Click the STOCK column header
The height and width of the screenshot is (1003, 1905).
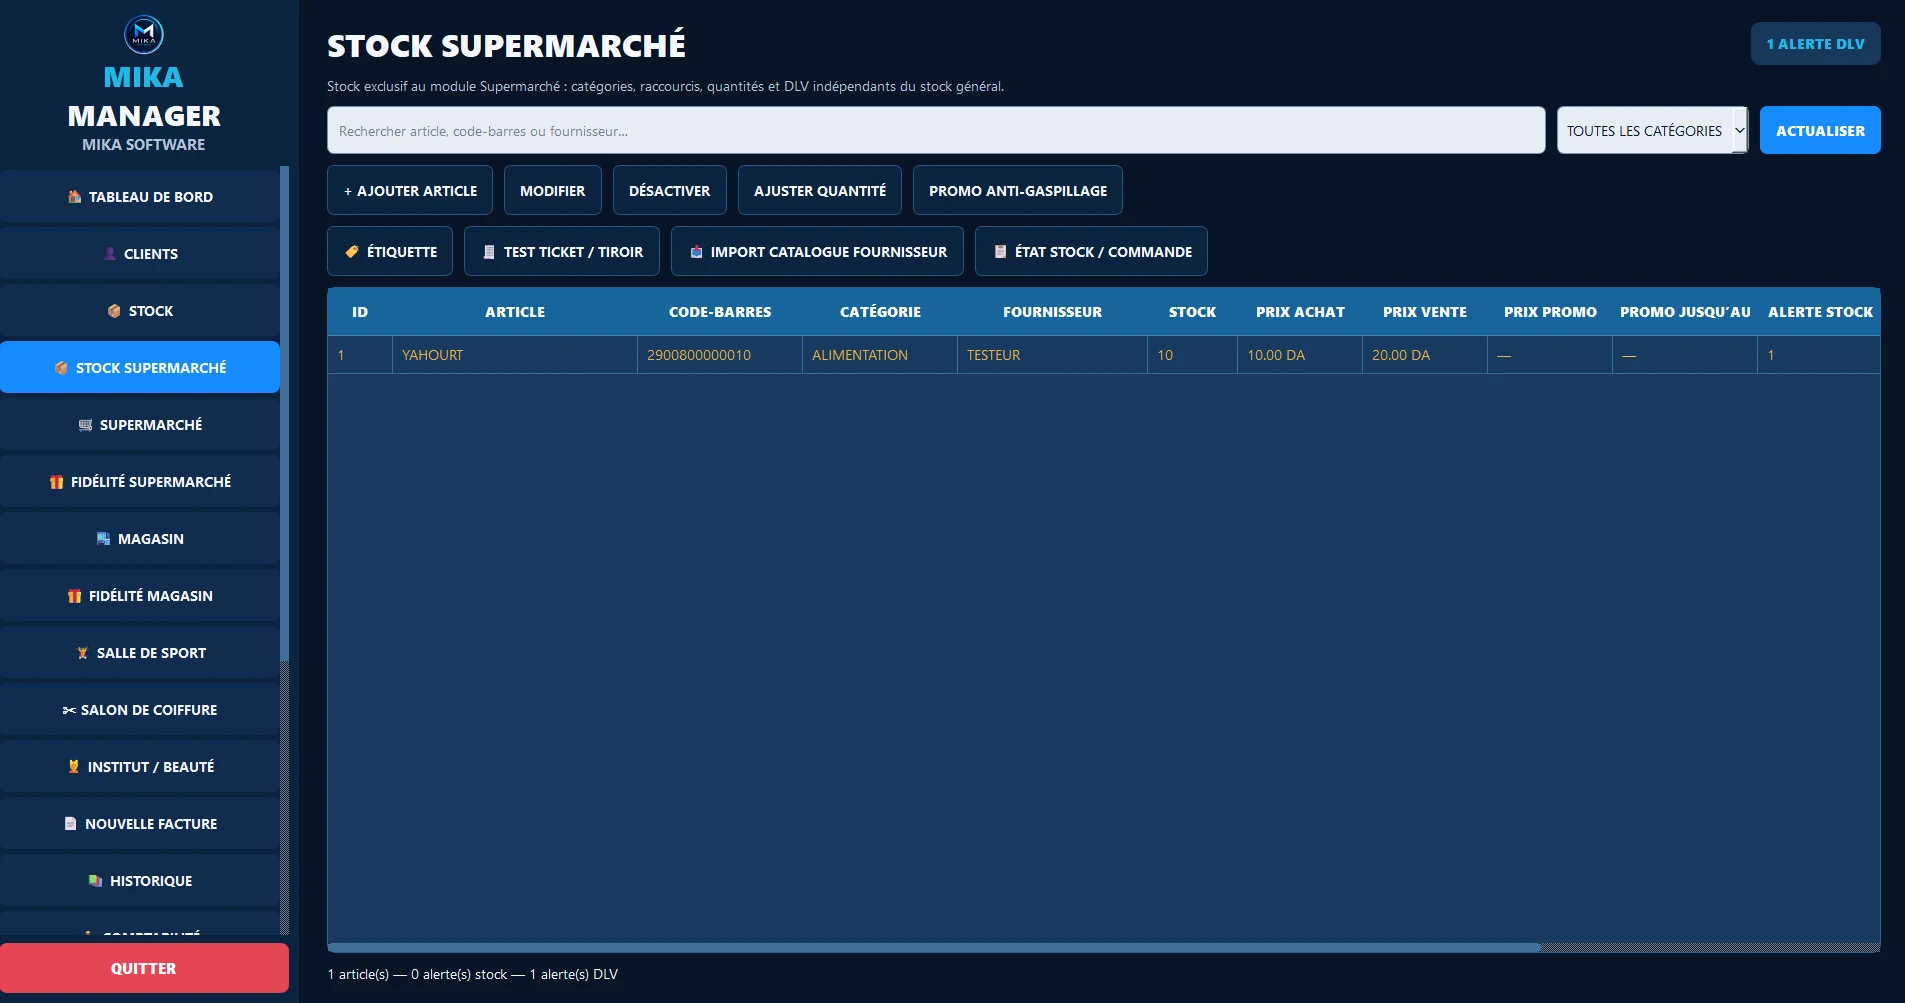pos(1192,312)
